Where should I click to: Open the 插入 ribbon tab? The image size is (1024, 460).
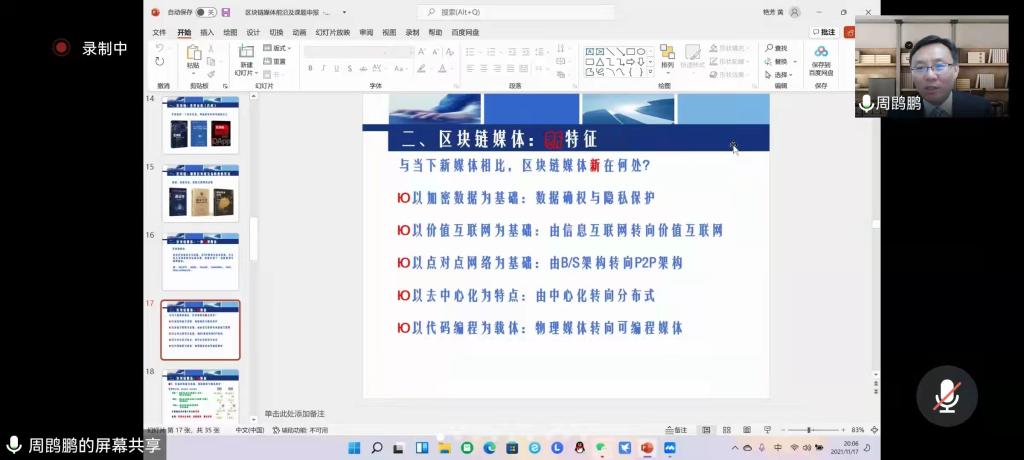207,32
